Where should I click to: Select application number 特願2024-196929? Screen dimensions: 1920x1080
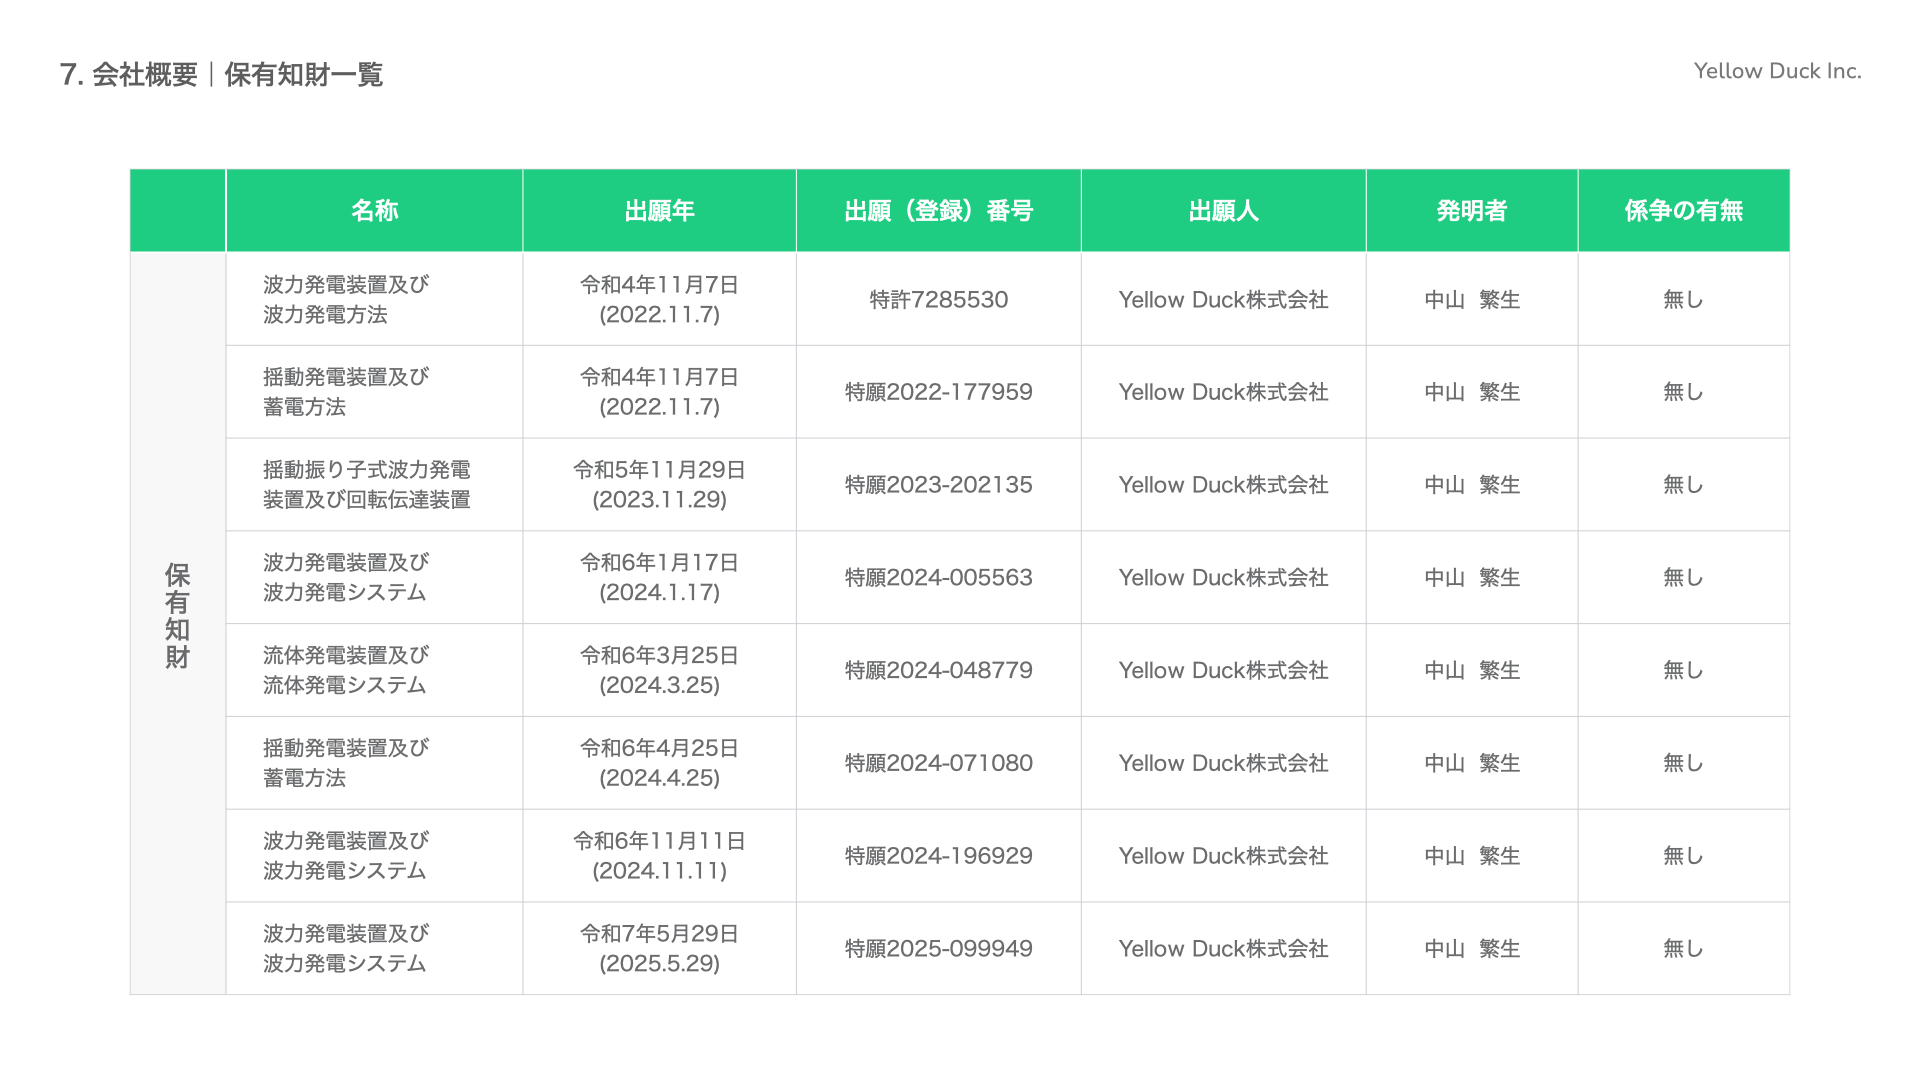938,856
